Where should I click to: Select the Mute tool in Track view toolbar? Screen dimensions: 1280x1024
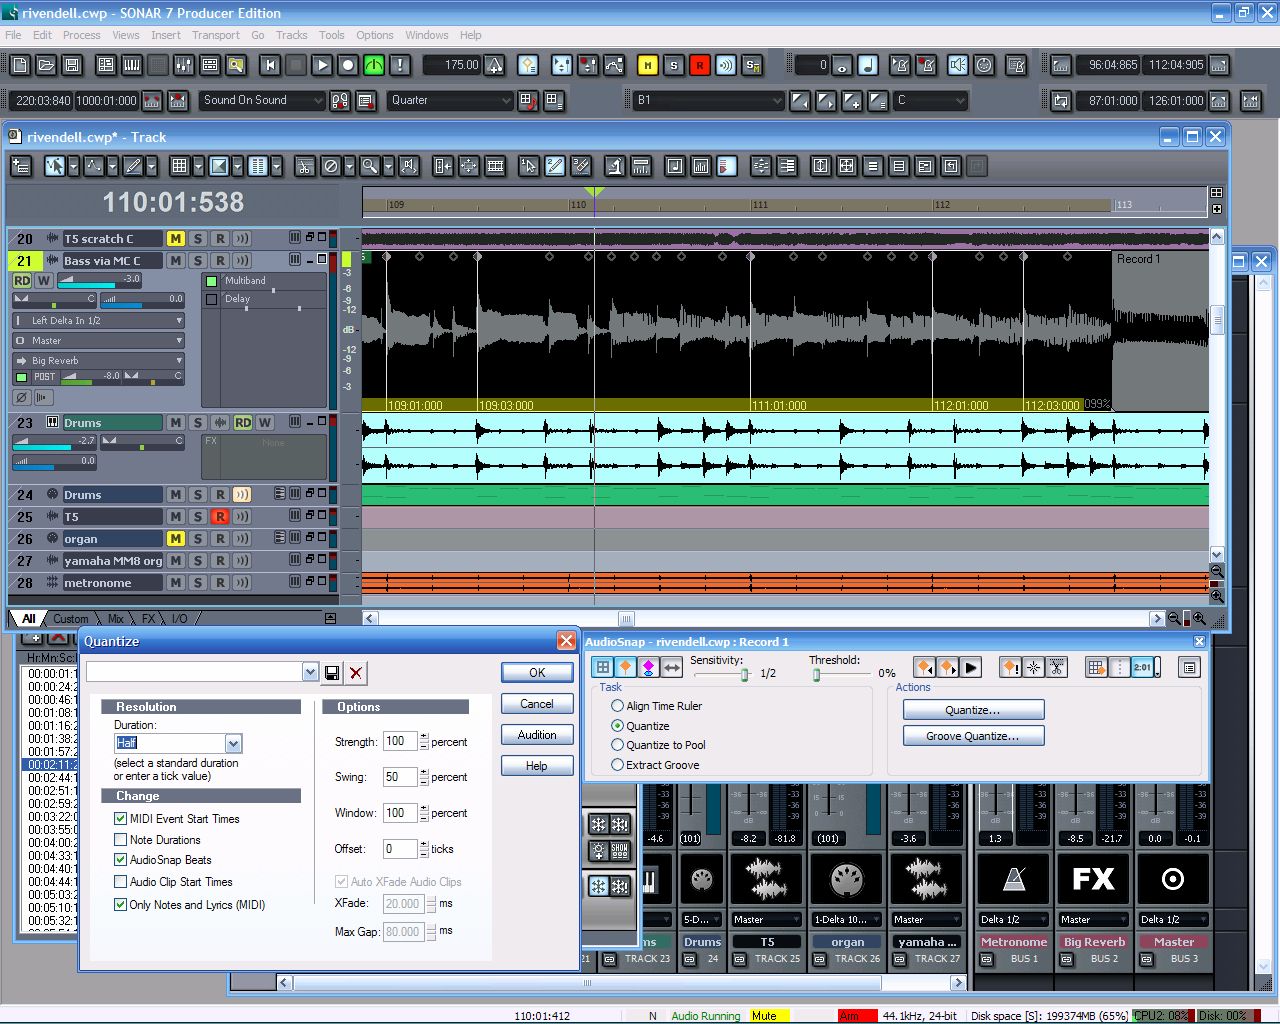(x=331, y=166)
